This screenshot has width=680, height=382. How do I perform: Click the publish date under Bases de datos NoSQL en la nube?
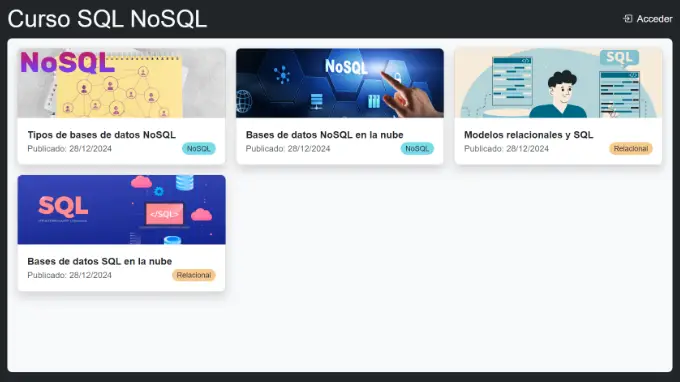[x=288, y=149]
